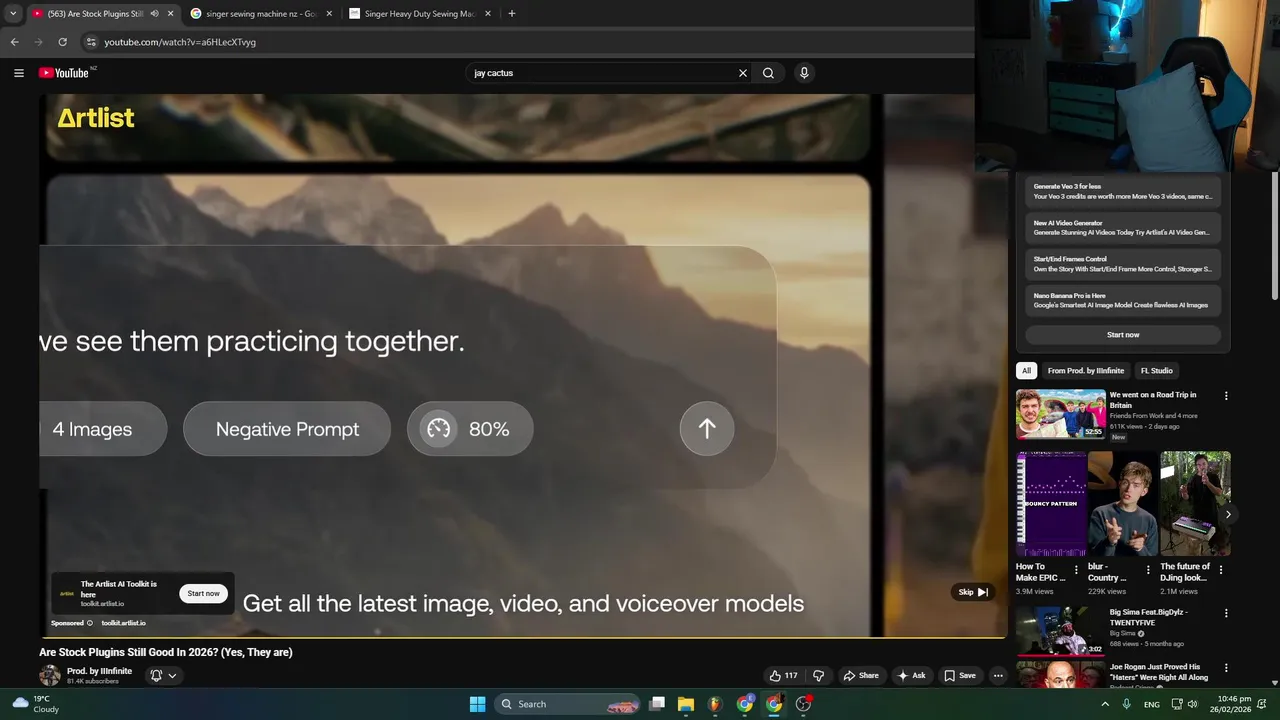Click the Ask button

[x=911, y=676]
